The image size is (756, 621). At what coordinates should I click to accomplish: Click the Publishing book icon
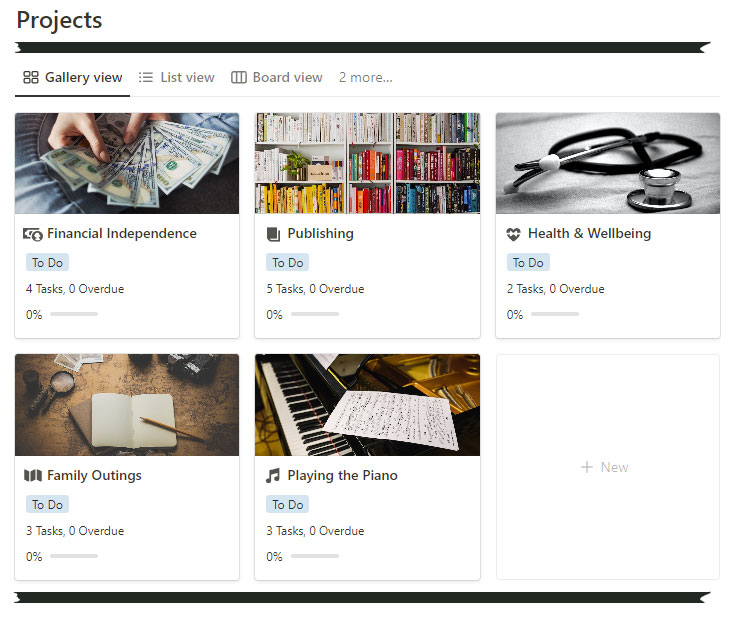coord(273,234)
